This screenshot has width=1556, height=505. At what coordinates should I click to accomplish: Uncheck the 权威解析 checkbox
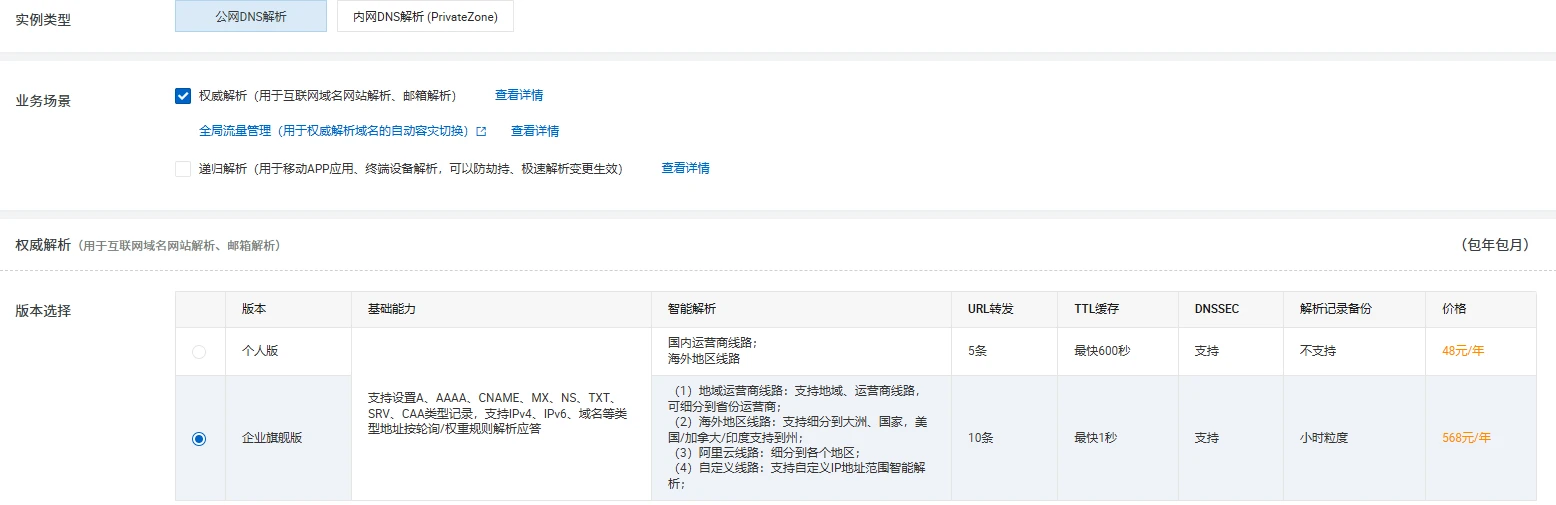(x=183, y=96)
